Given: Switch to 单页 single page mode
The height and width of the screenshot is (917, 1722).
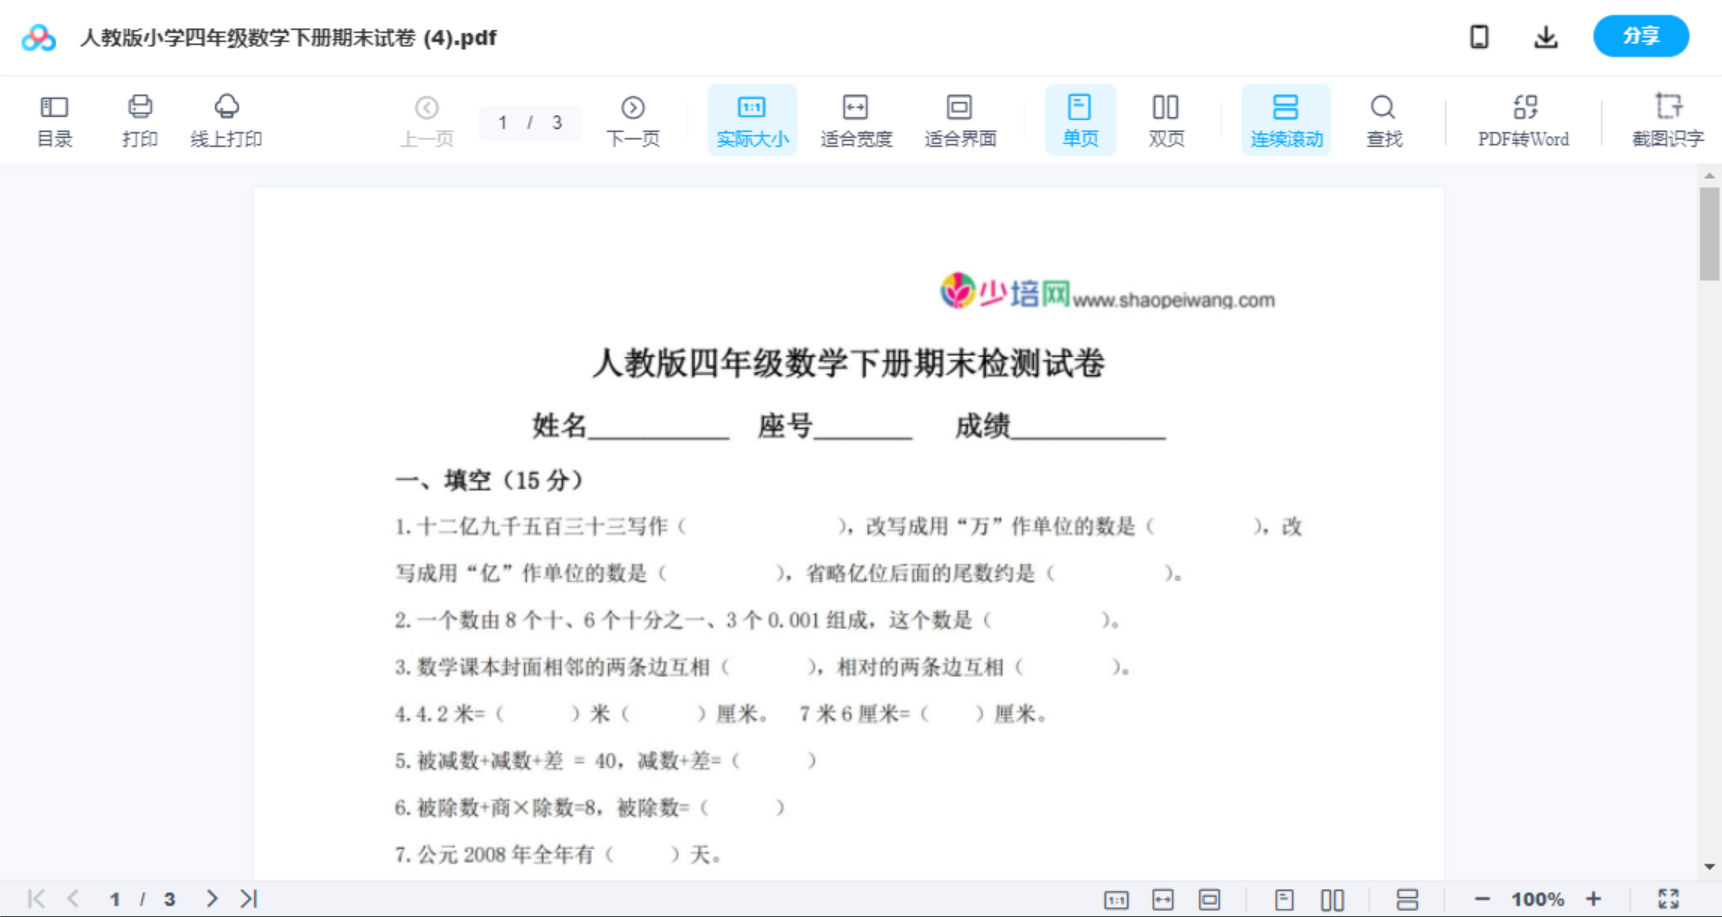Looking at the screenshot, I should (x=1080, y=120).
